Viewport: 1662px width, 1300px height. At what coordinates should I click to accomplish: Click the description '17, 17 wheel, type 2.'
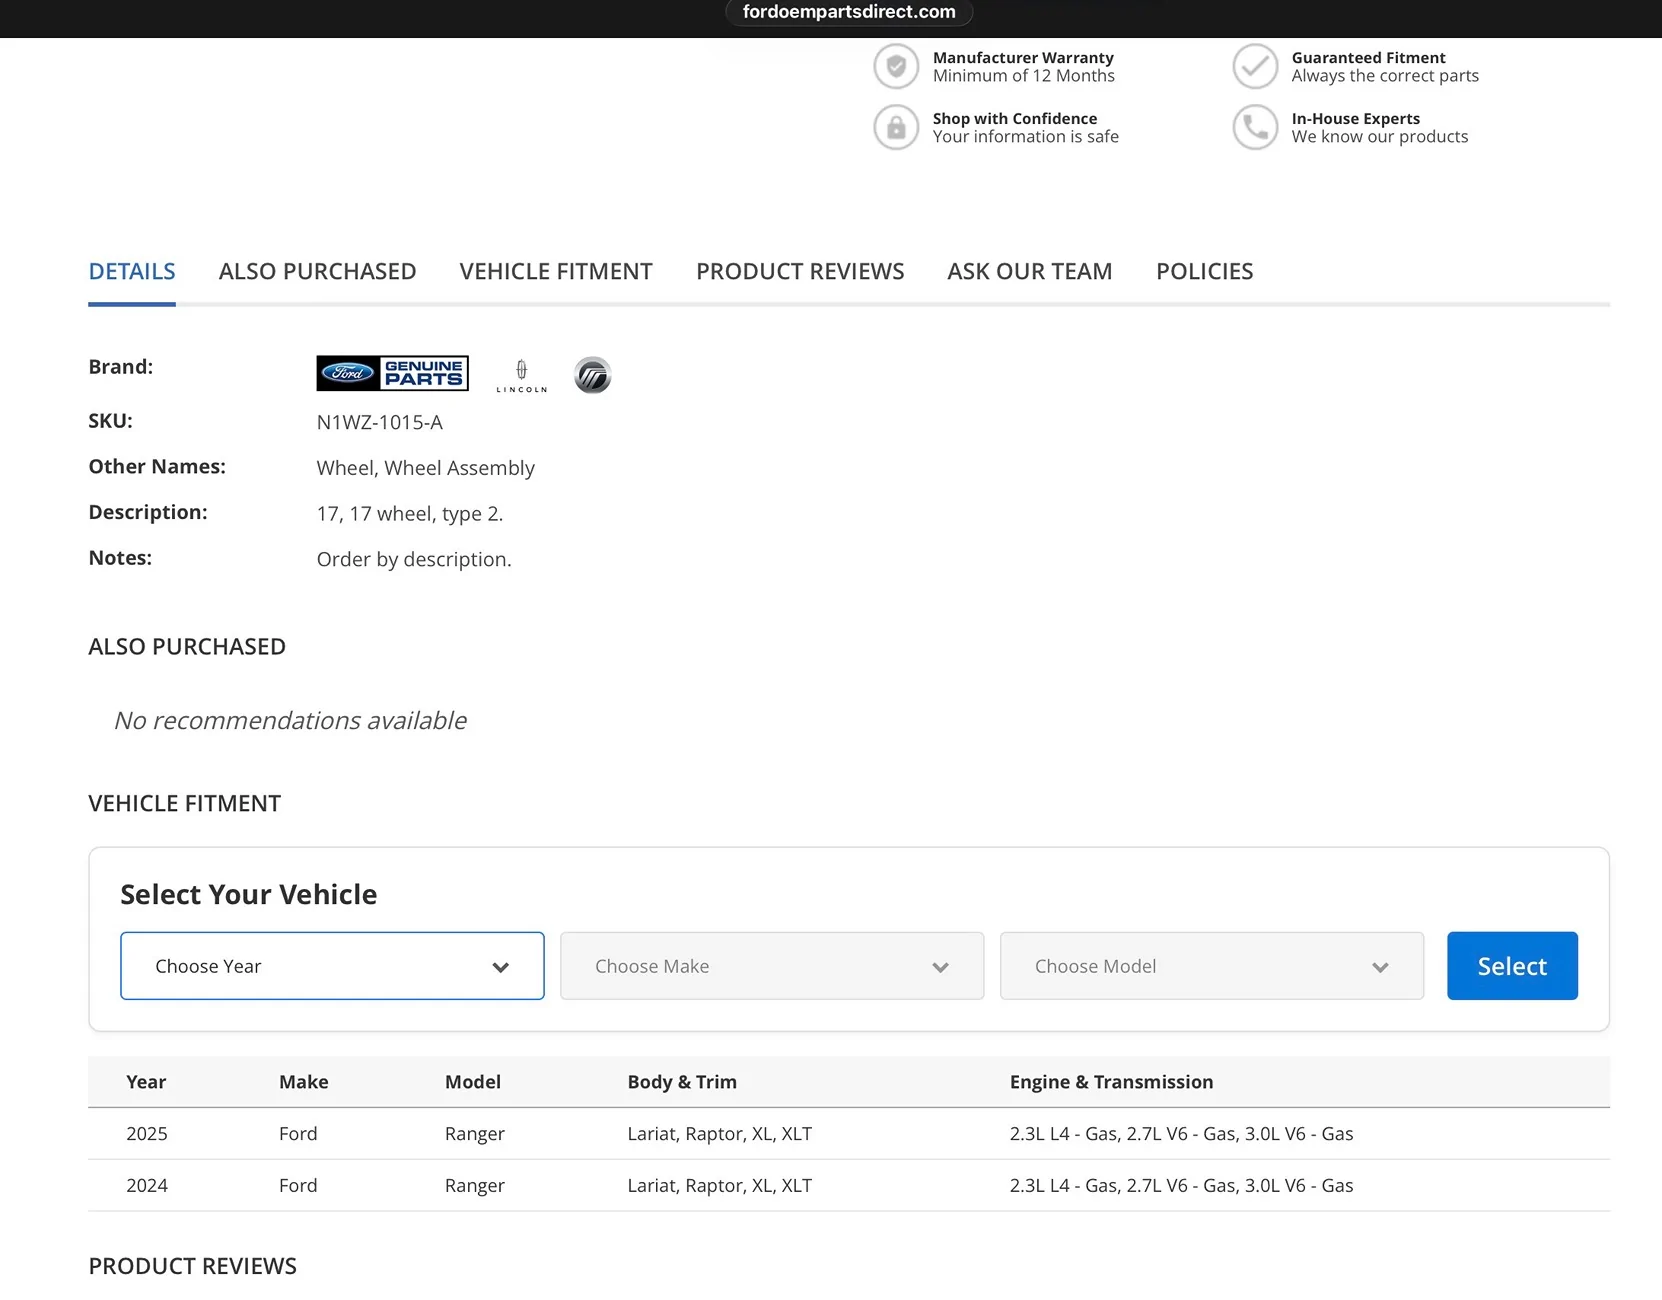coord(410,514)
